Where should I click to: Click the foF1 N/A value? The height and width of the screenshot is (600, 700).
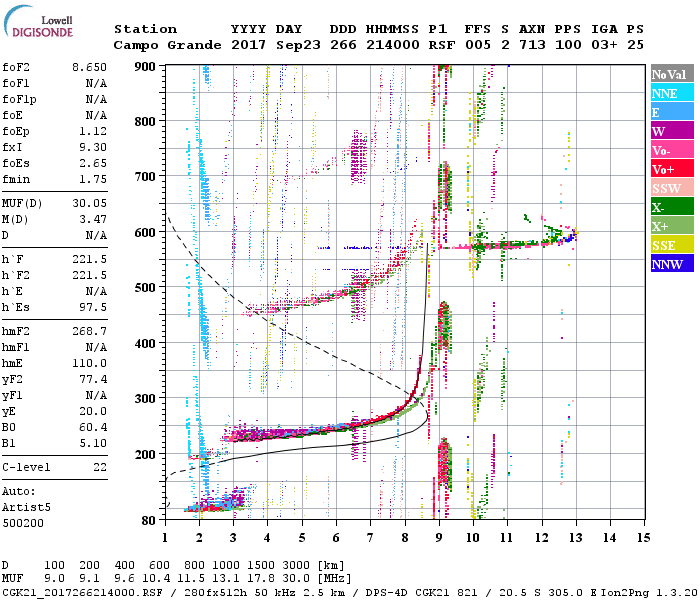pos(96,83)
